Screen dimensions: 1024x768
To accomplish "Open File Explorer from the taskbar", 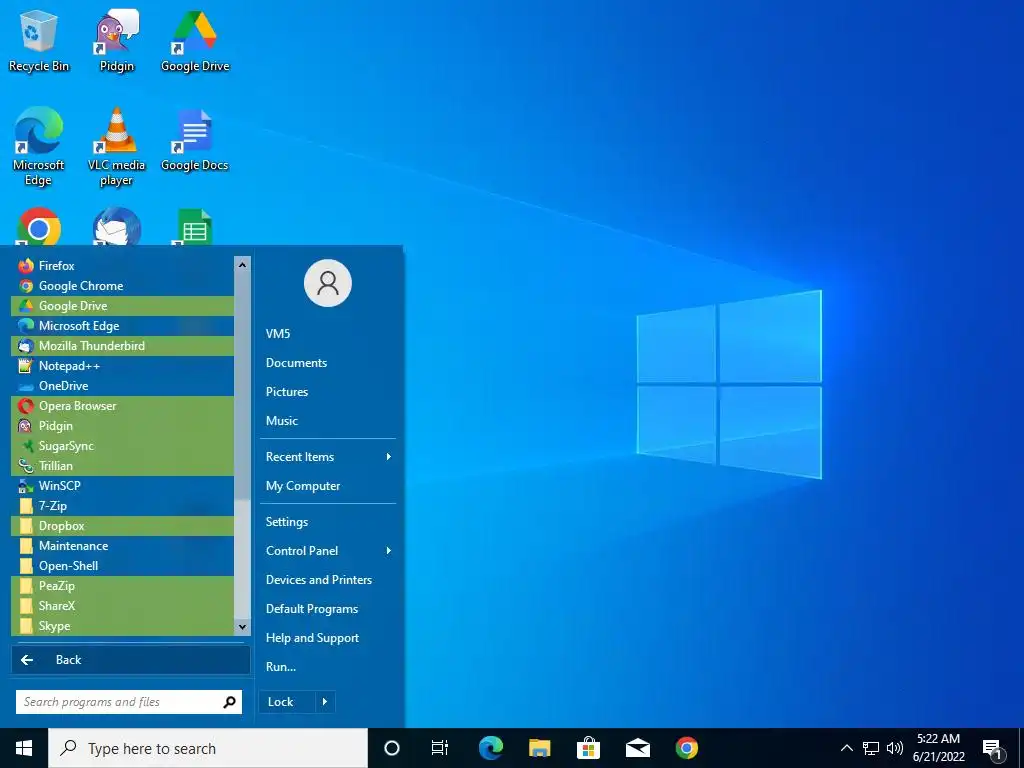I will tap(539, 748).
